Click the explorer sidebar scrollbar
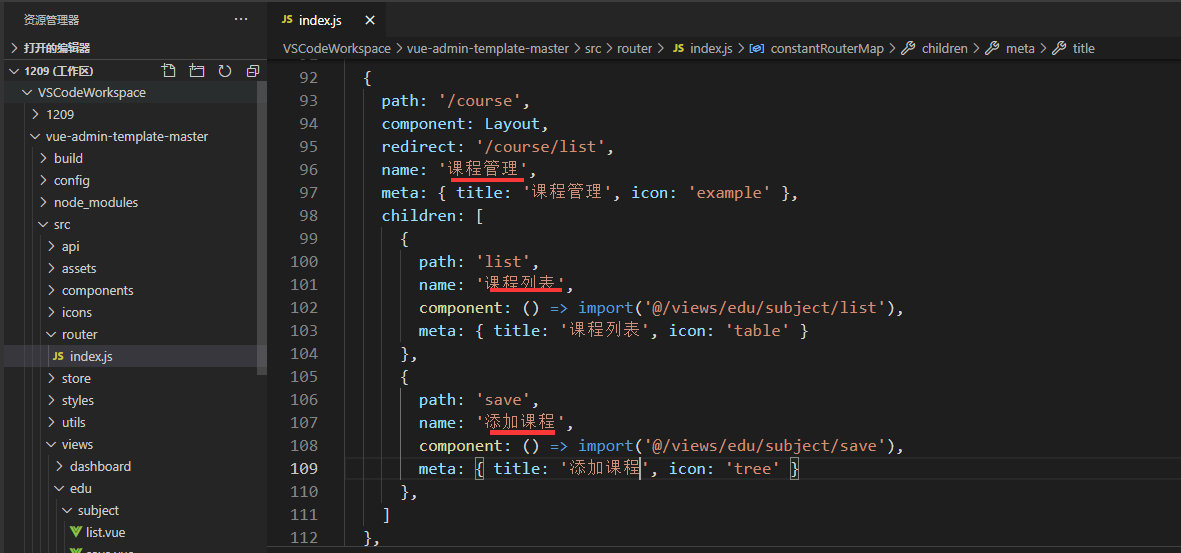This screenshot has width=1181, height=553. 262,228
